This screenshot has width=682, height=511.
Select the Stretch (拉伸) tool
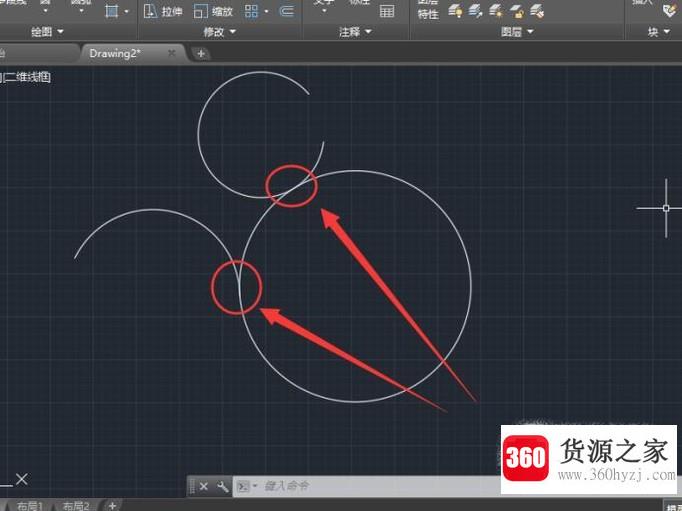click(x=163, y=11)
